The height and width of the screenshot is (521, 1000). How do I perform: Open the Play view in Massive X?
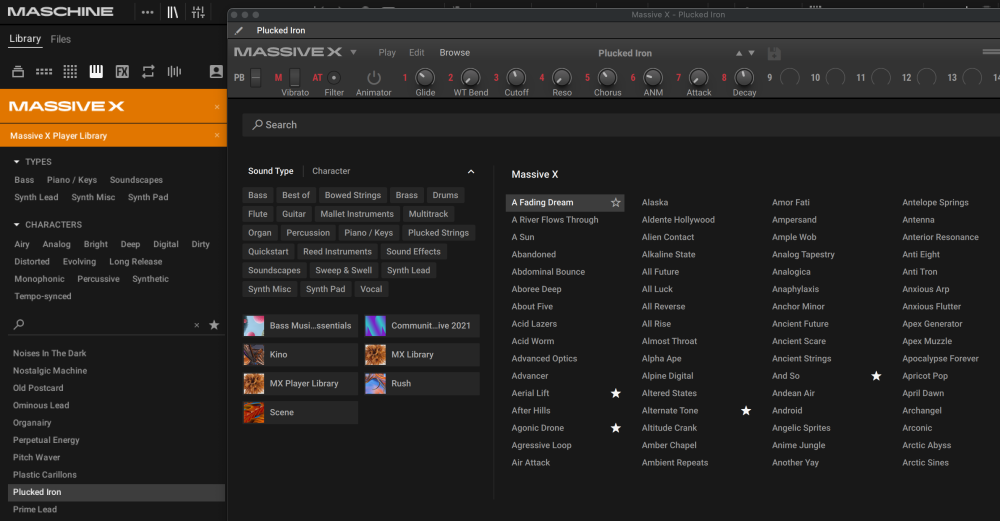387,52
